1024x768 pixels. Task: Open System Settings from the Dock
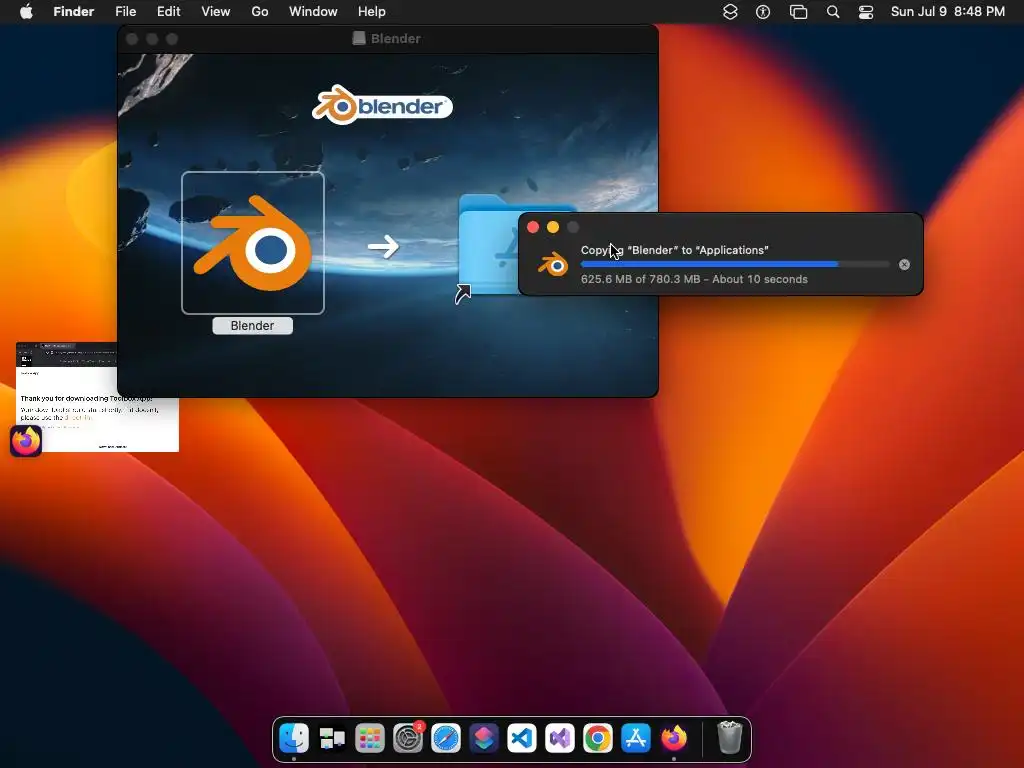point(408,738)
